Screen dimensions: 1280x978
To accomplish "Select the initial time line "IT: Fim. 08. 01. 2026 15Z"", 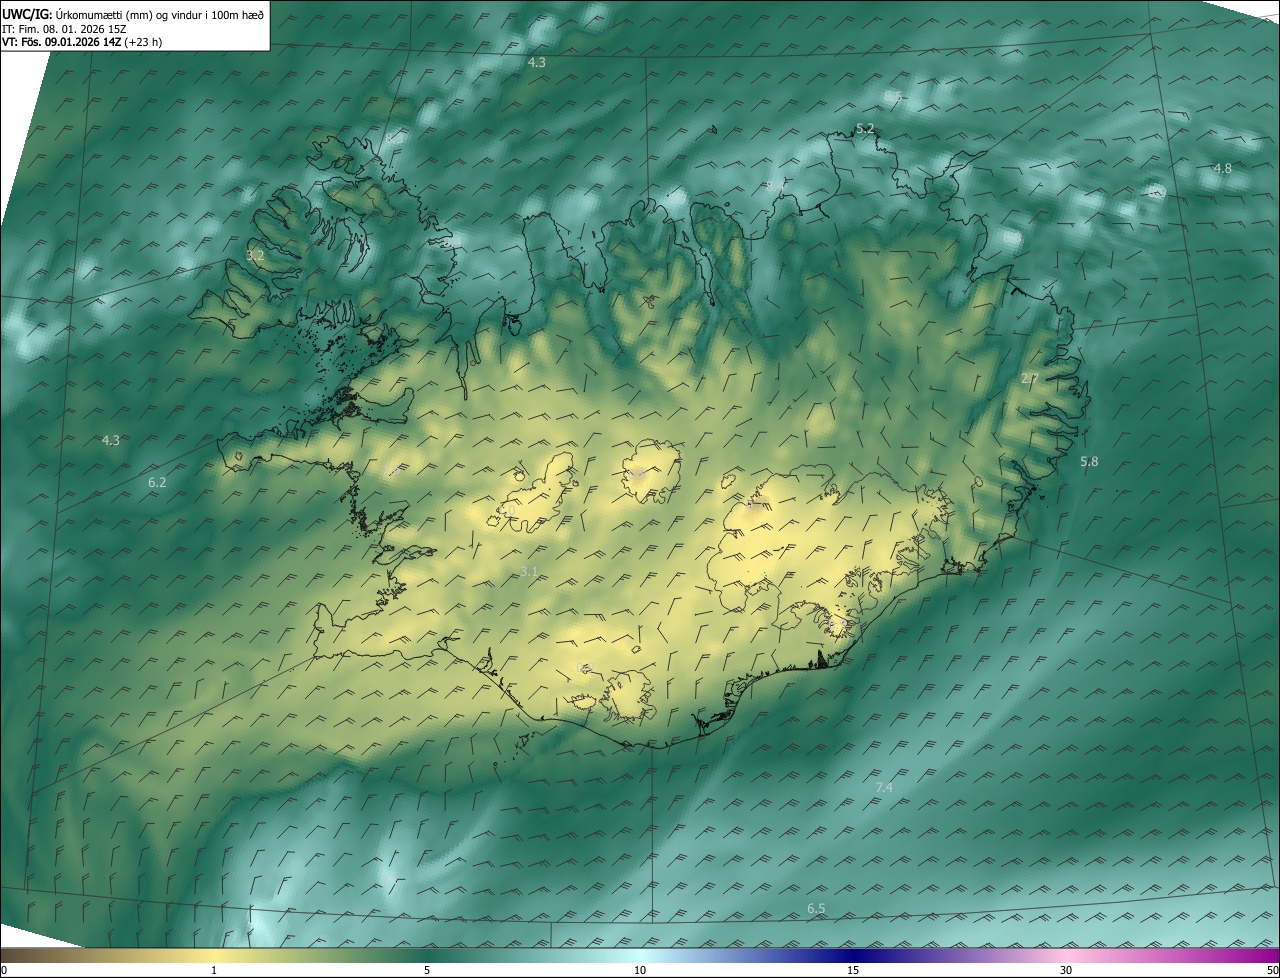I will point(64,28).
